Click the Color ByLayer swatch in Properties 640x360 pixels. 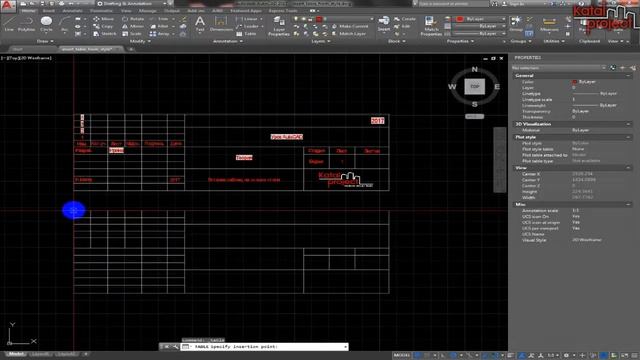[574, 82]
